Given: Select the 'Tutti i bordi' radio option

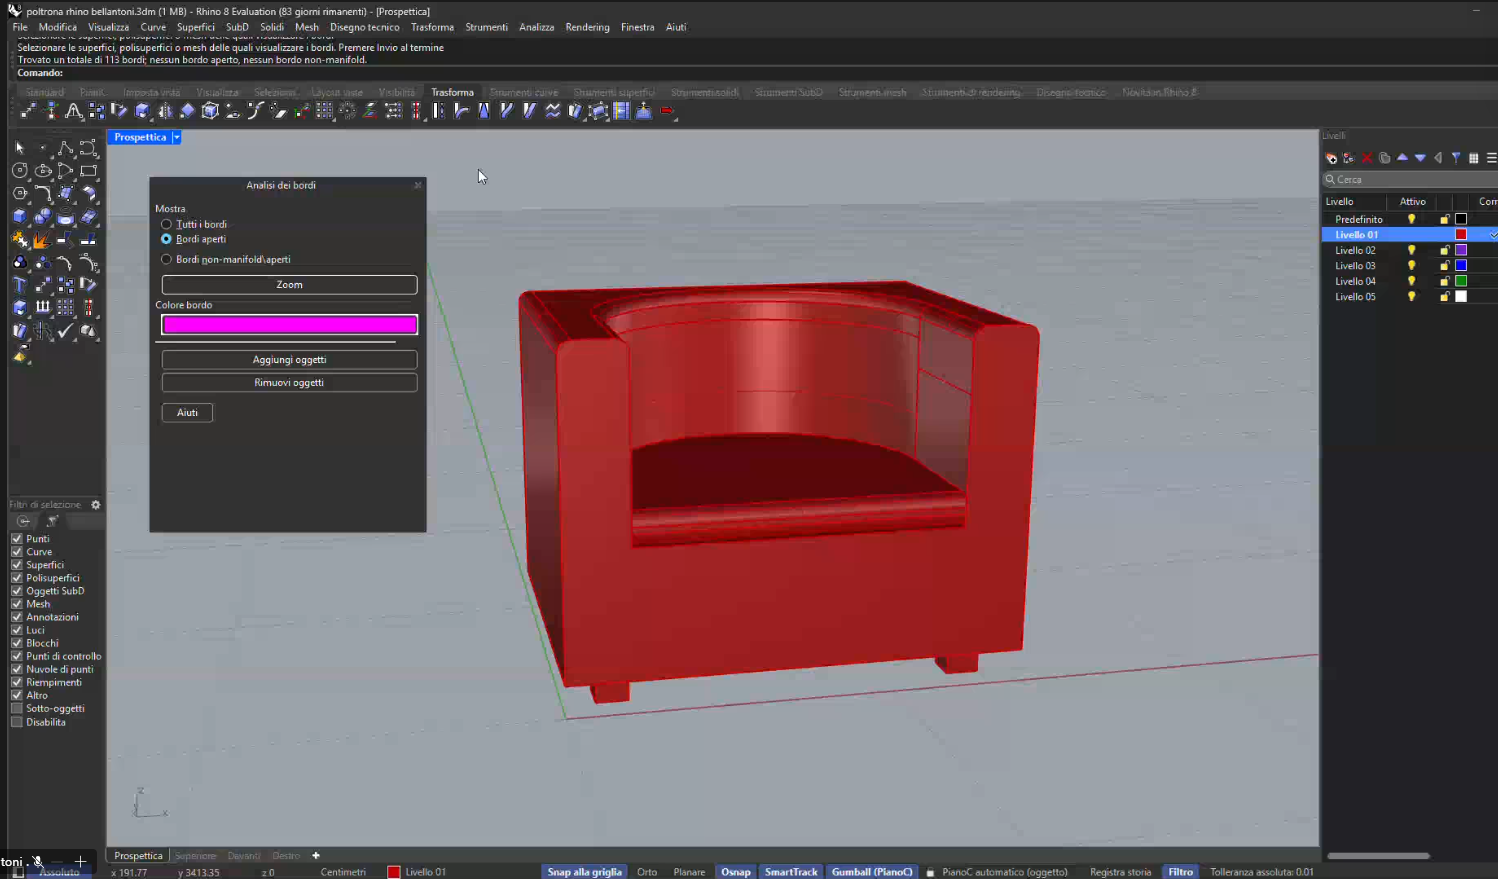Looking at the screenshot, I should click(x=167, y=224).
